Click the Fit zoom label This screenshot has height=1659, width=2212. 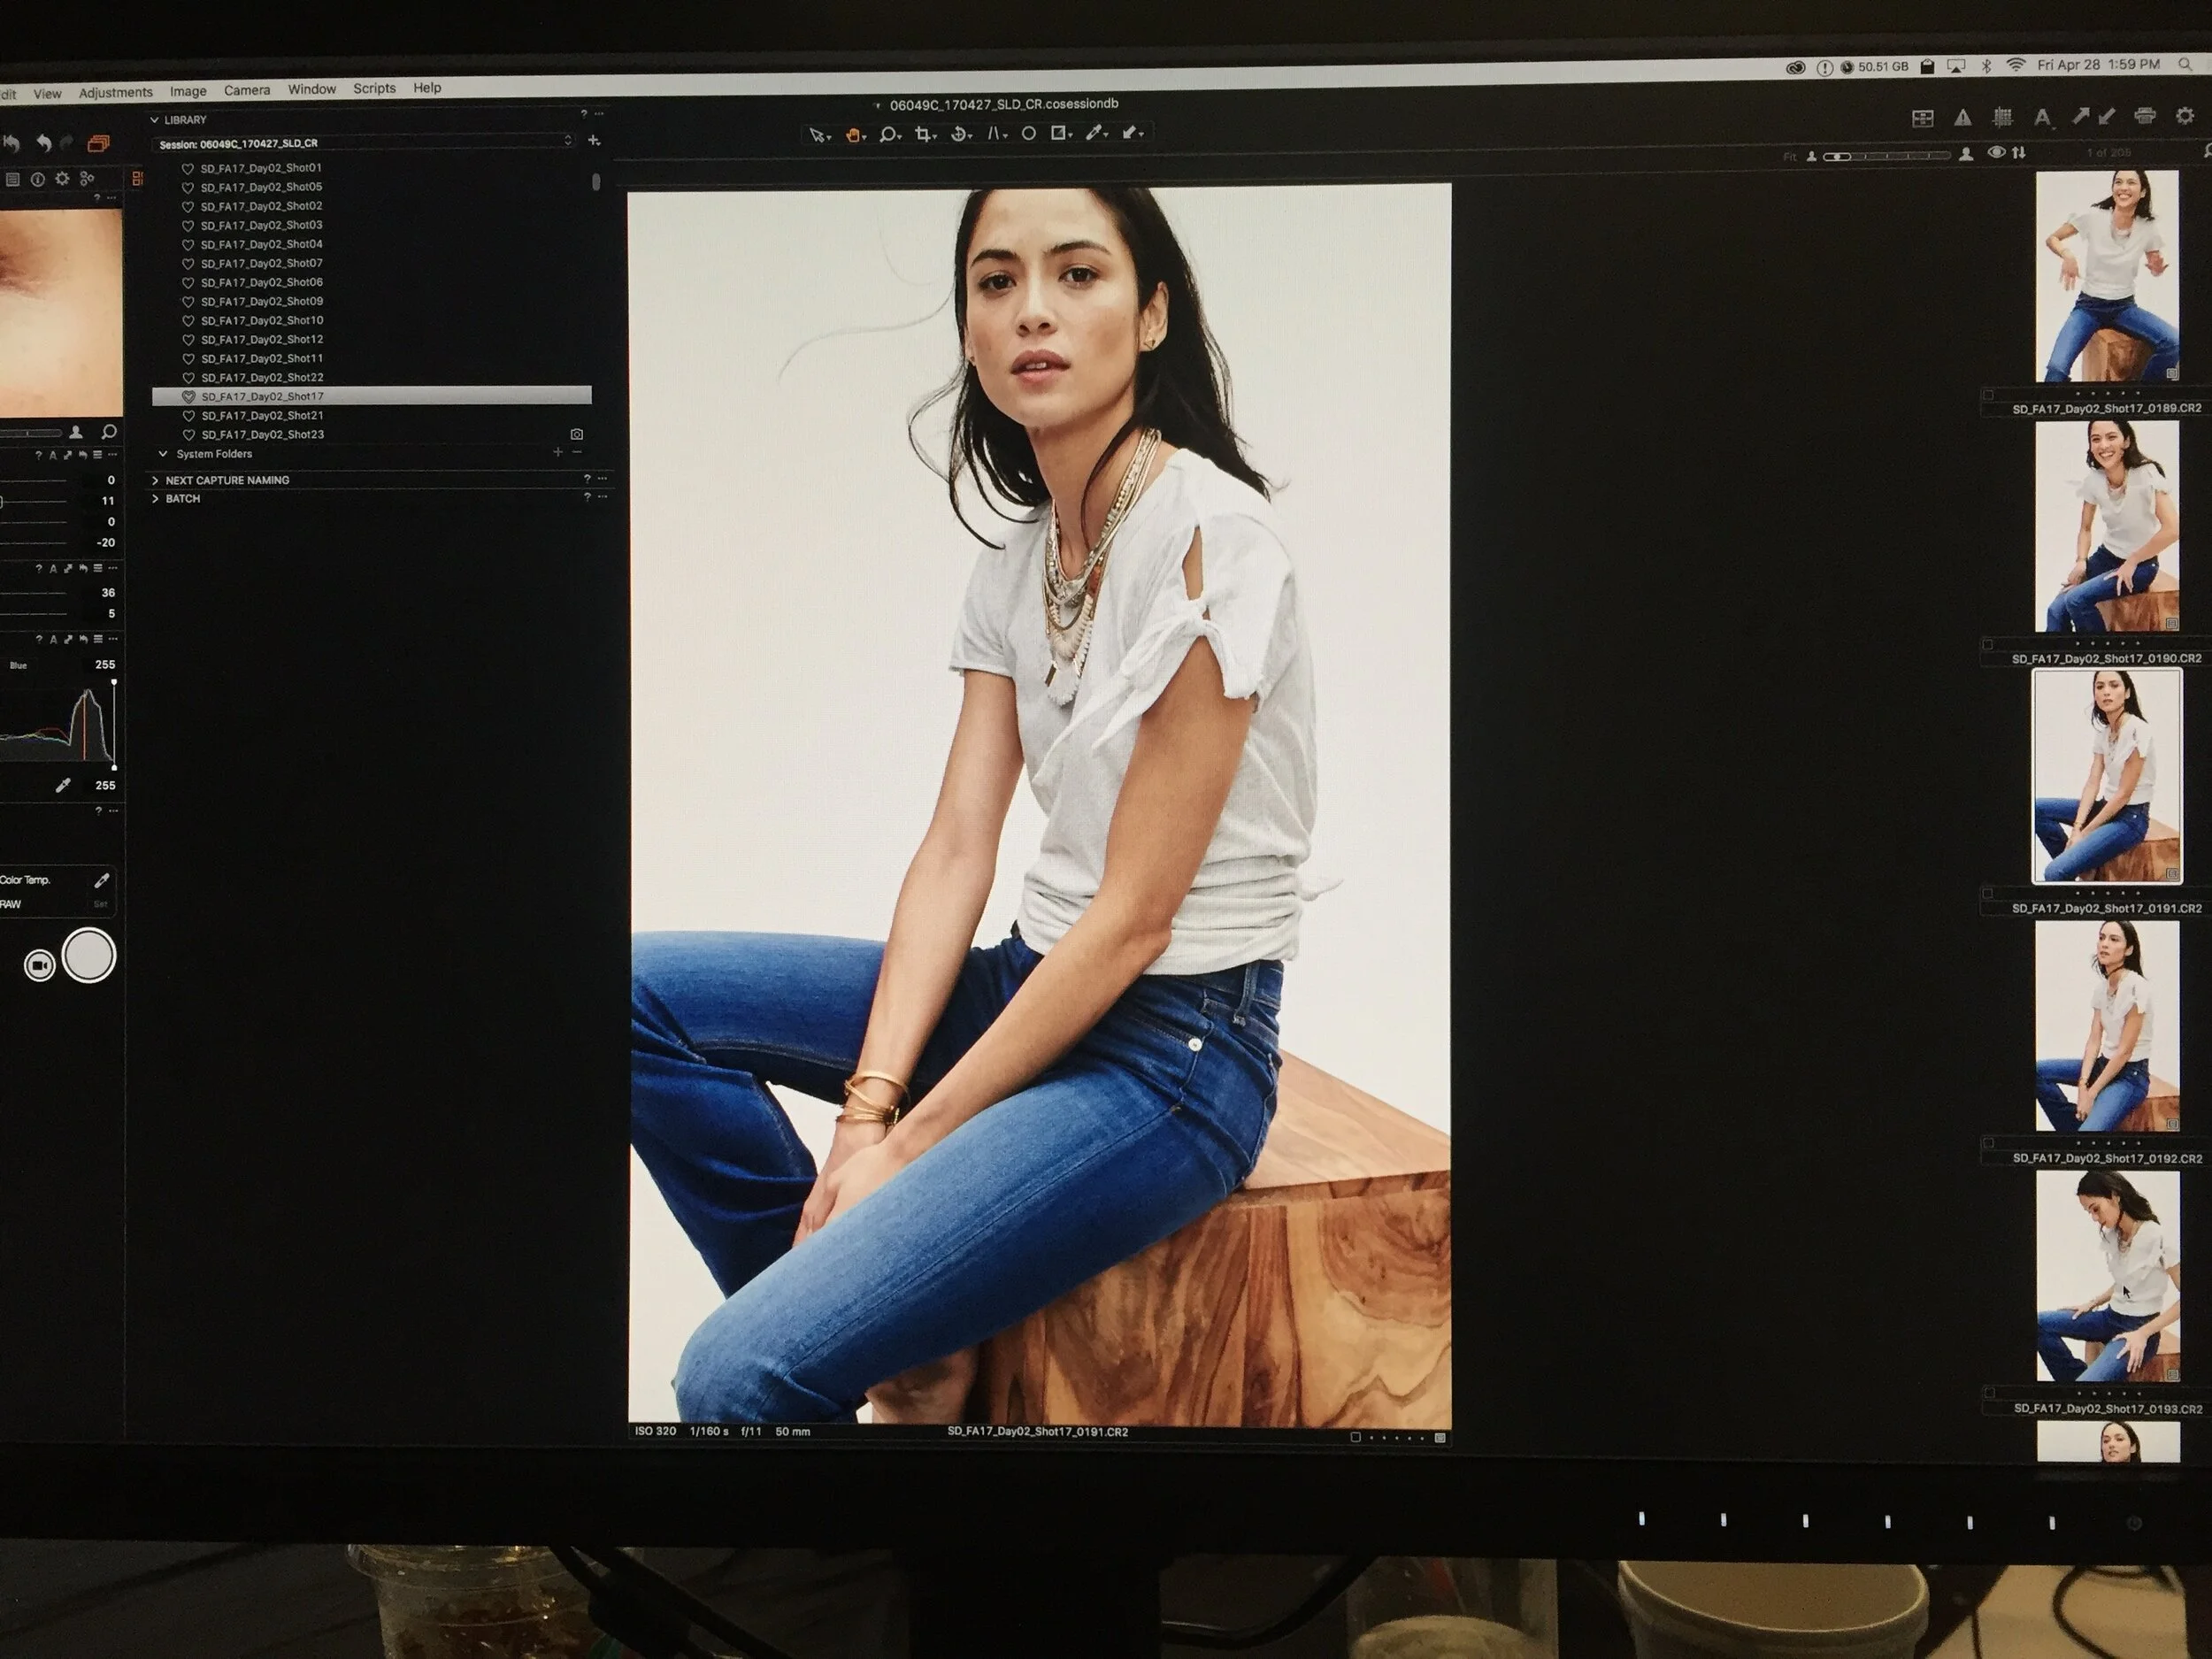coord(1790,157)
